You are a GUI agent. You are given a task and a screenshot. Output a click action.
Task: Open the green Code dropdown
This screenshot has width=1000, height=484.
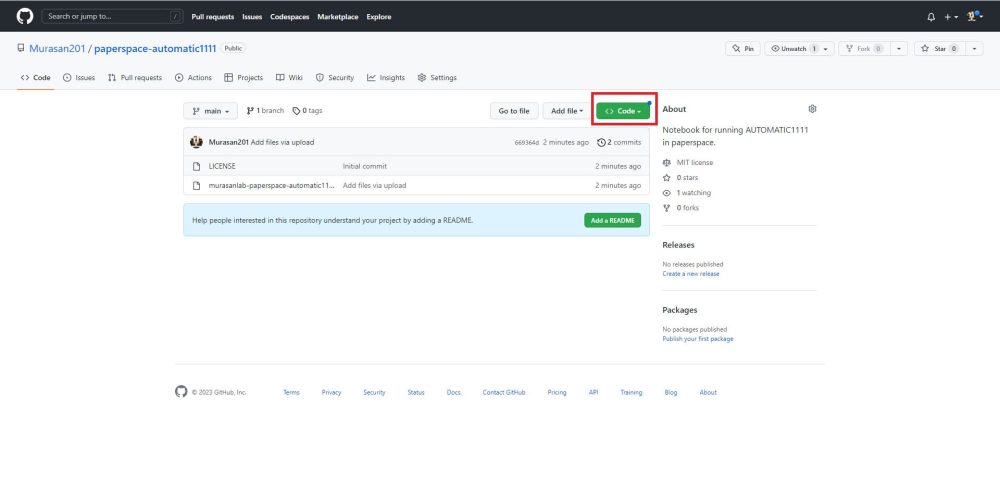pos(623,111)
